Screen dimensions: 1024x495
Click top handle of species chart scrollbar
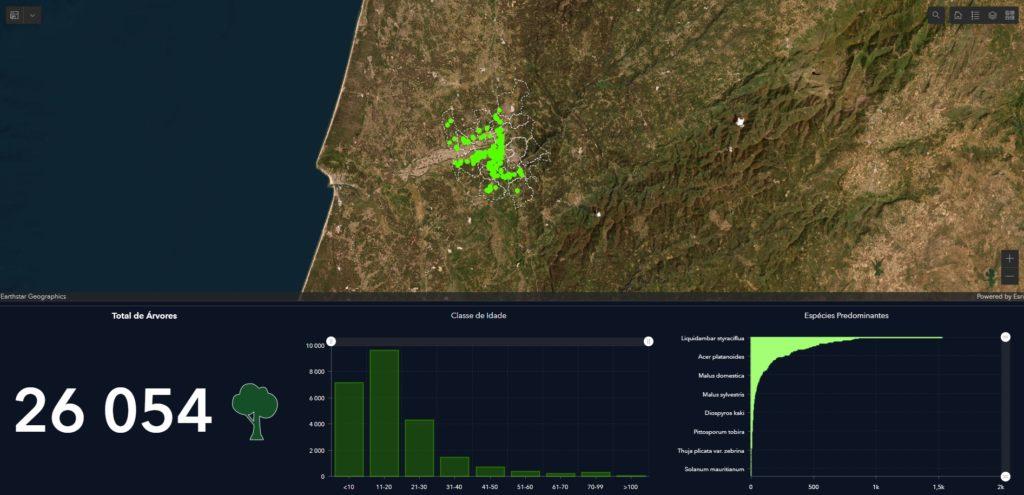(x=1005, y=337)
